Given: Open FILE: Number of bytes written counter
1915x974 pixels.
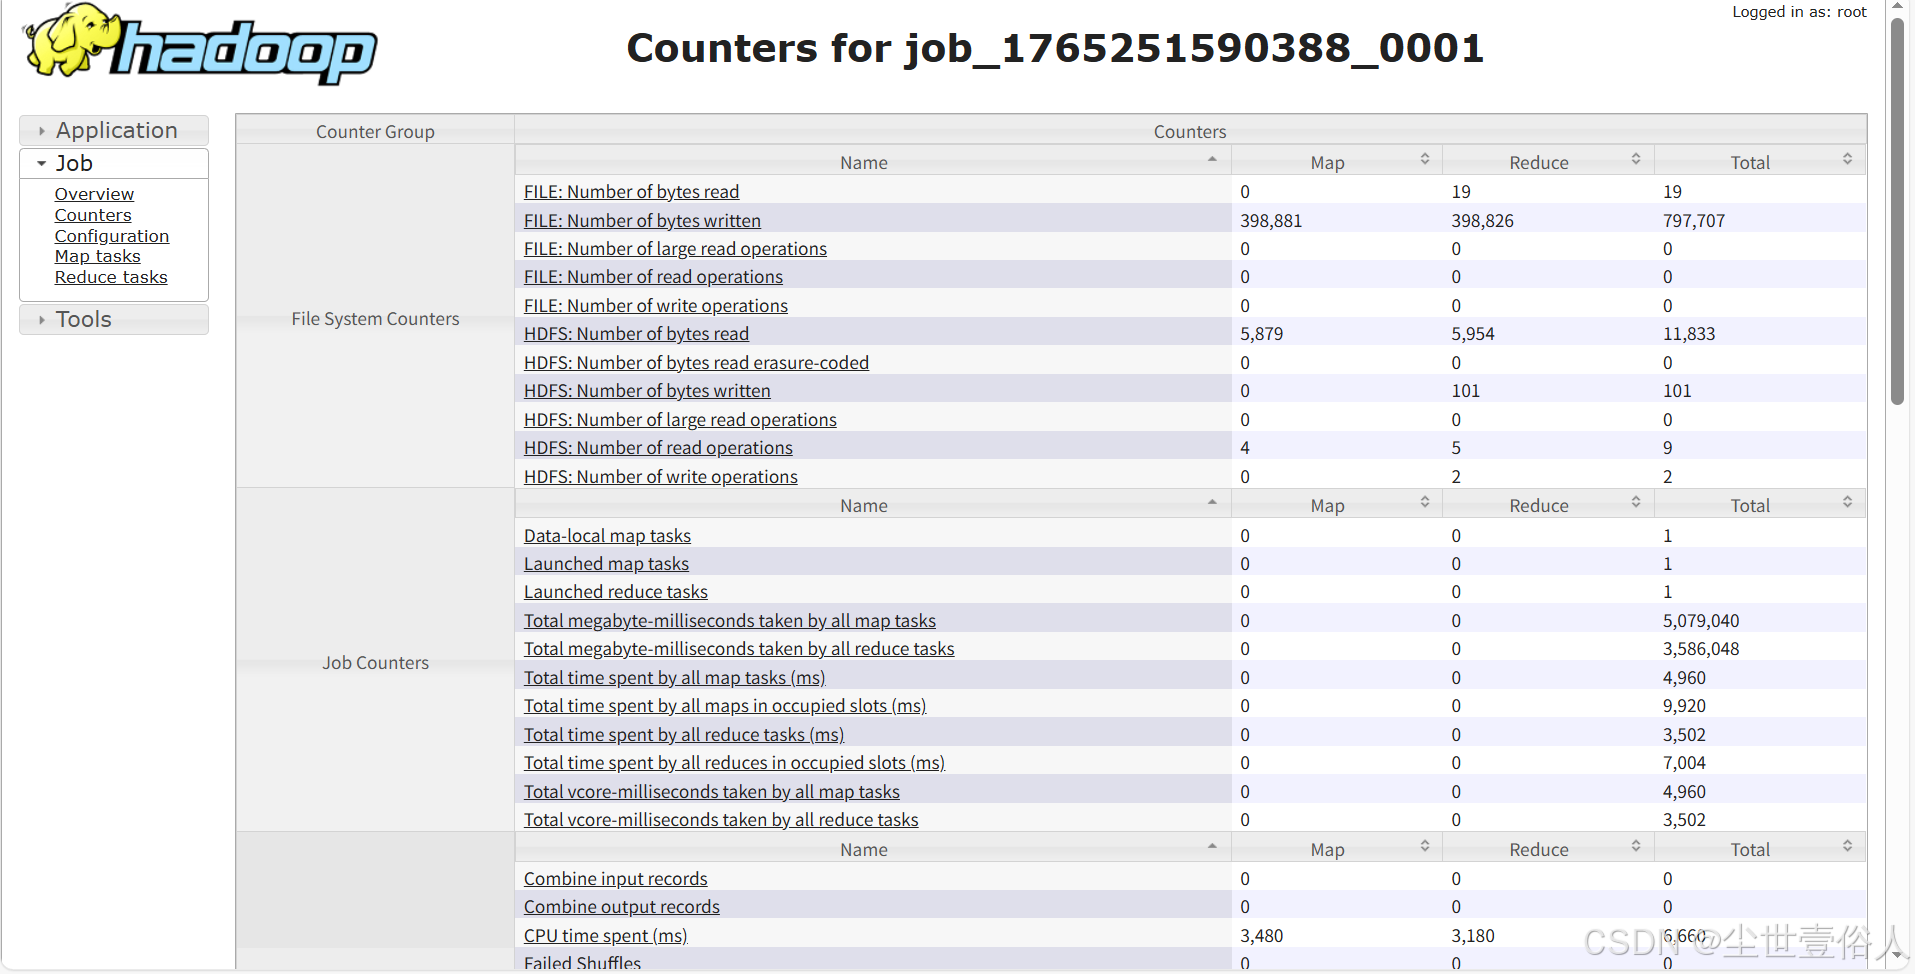Looking at the screenshot, I should click(642, 221).
